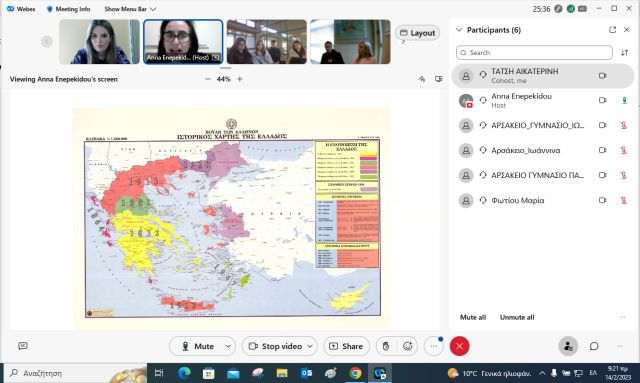Toggle Φωτίου Μαρία's muted microphone
Viewport: 640px width, 383px height.
(624, 200)
